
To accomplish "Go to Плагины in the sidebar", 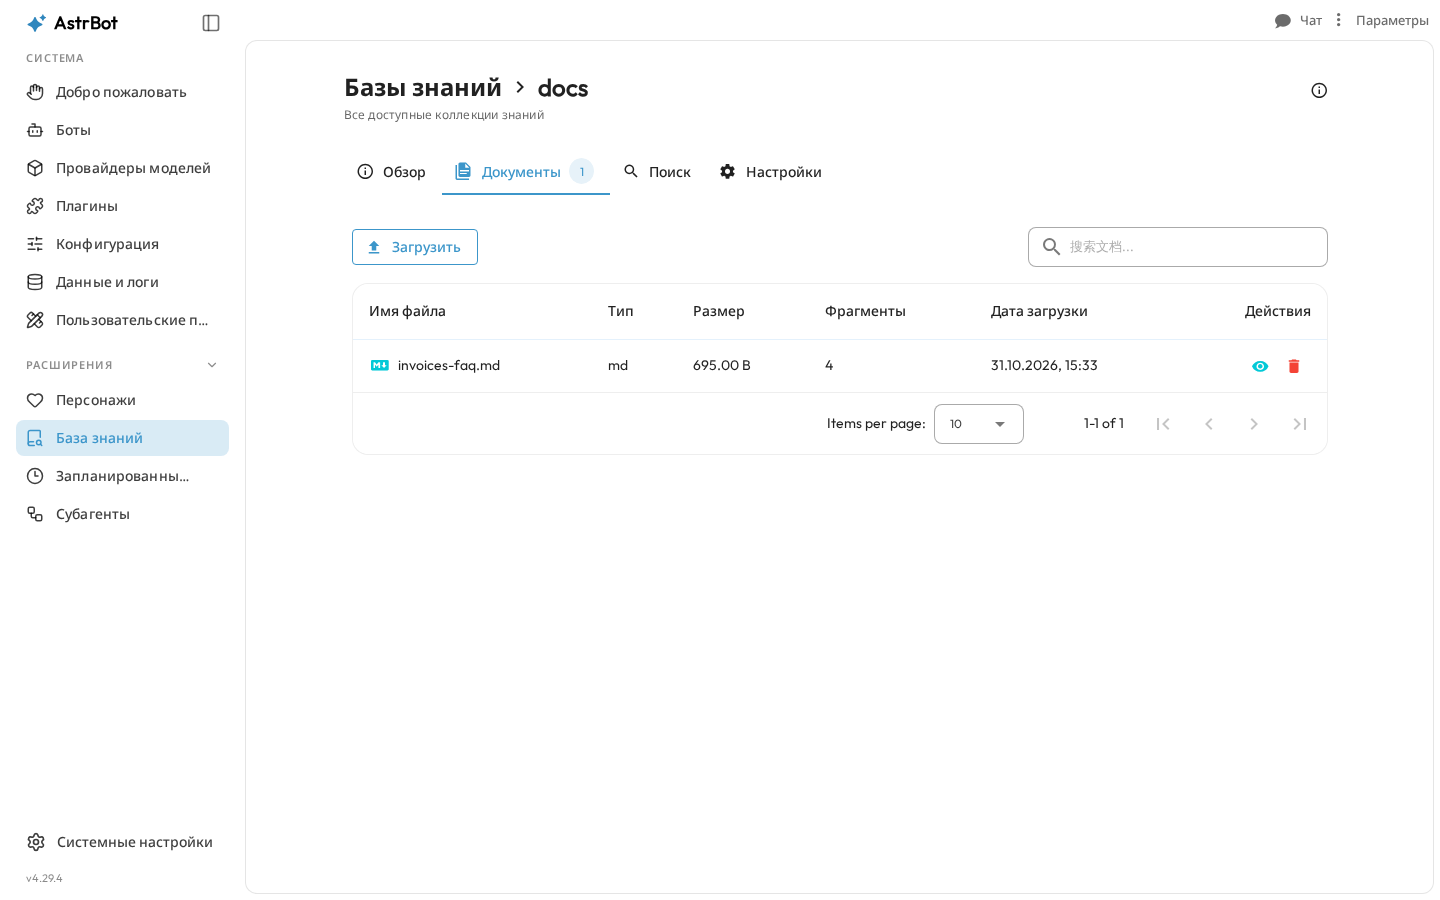I will click(122, 206).
